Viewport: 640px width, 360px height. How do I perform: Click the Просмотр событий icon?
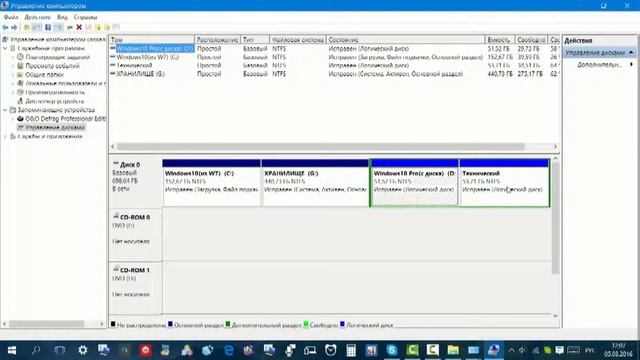20,66
